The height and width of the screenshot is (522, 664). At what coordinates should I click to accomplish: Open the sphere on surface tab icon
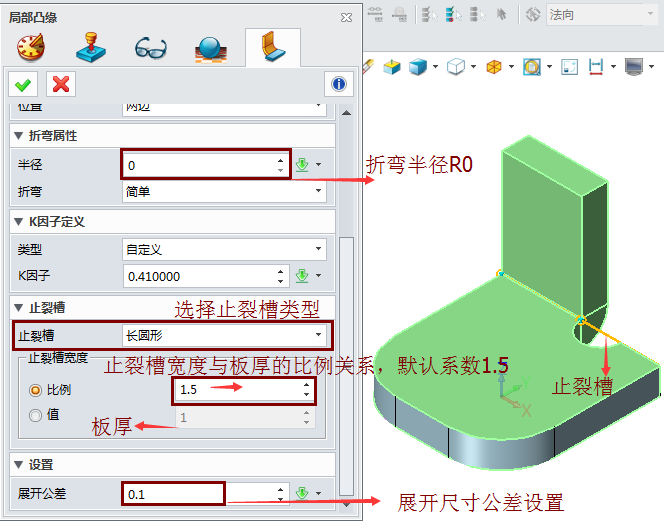pyautogui.click(x=211, y=50)
